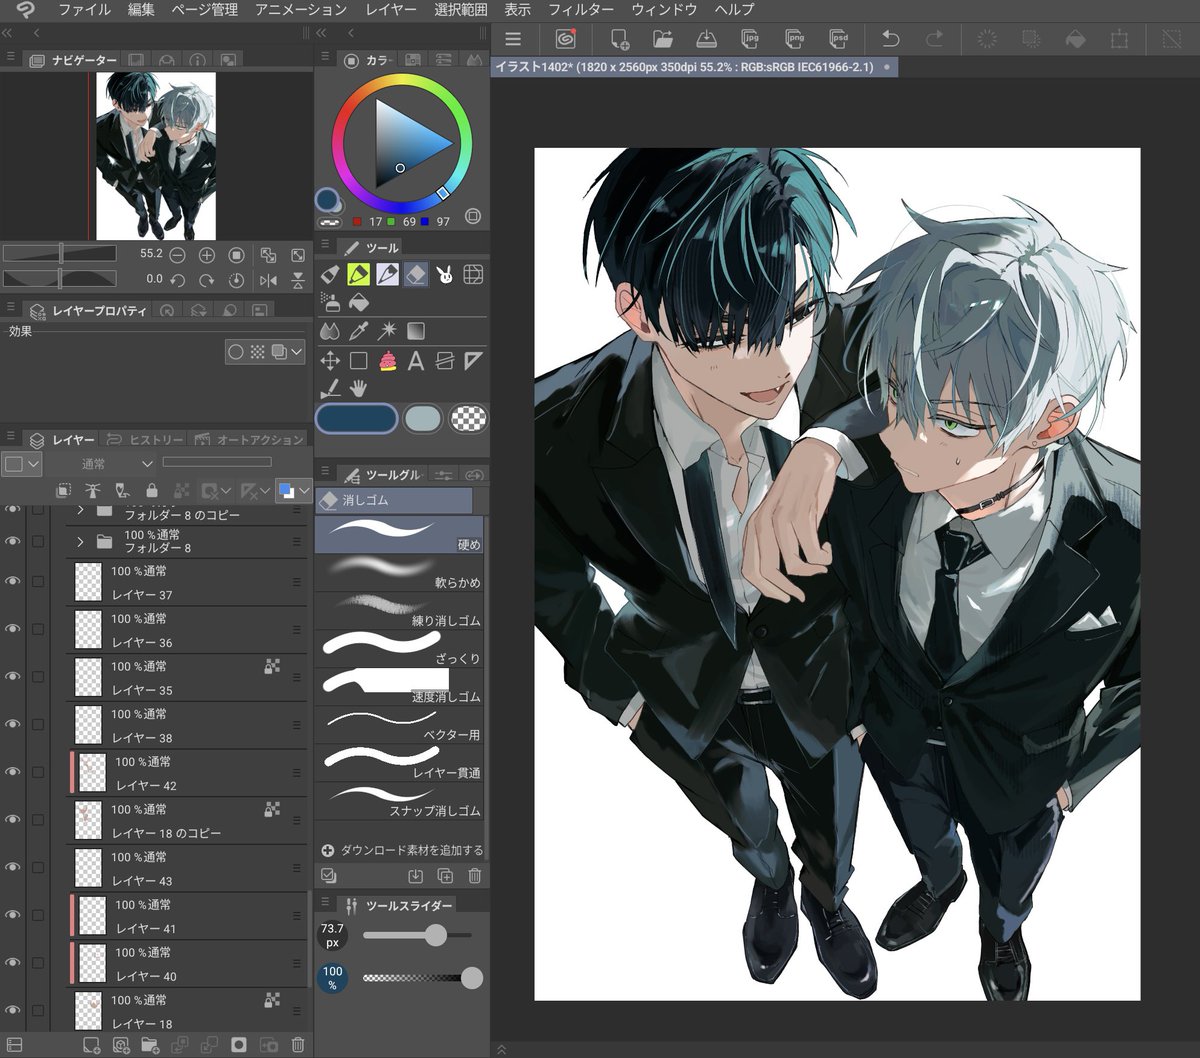Delete the sub tool with the trash icon
Image resolution: width=1200 pixels, height=1058 pixels.
475,876
